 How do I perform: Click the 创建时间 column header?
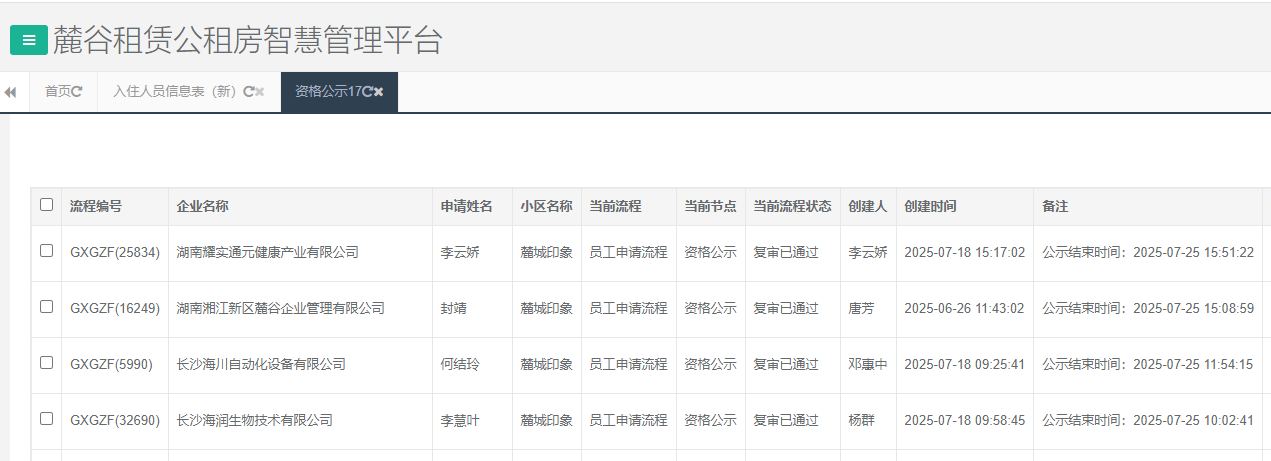pos(930,206)
